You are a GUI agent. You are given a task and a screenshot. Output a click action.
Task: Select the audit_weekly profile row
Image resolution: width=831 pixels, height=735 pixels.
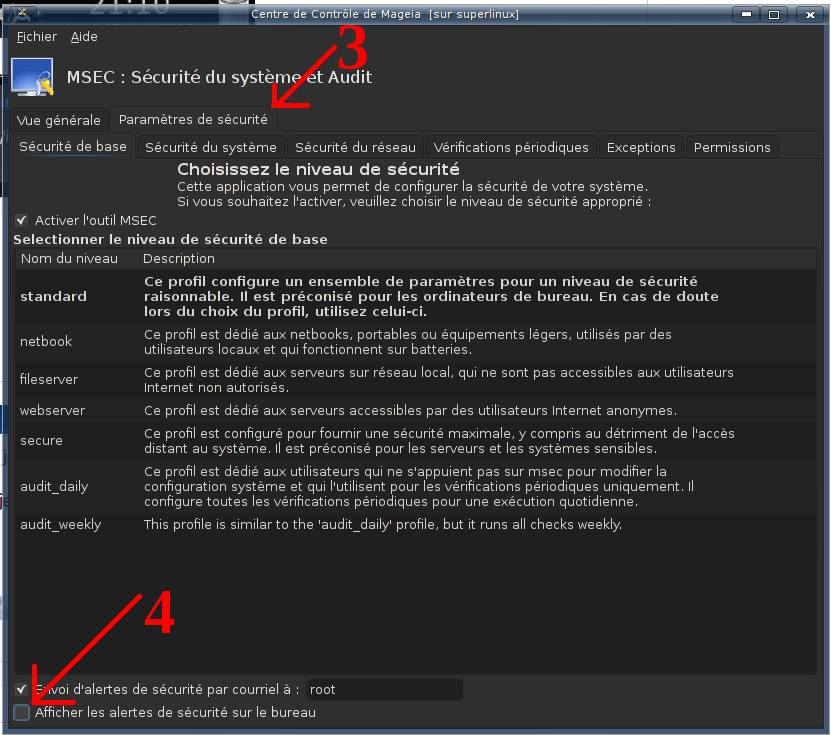[416, 525]
